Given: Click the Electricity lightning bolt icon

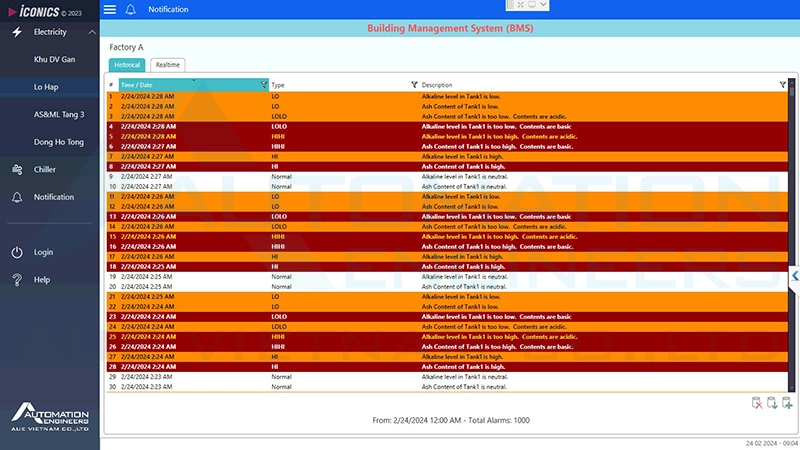Looking at the screenshot, I should 17,32.
